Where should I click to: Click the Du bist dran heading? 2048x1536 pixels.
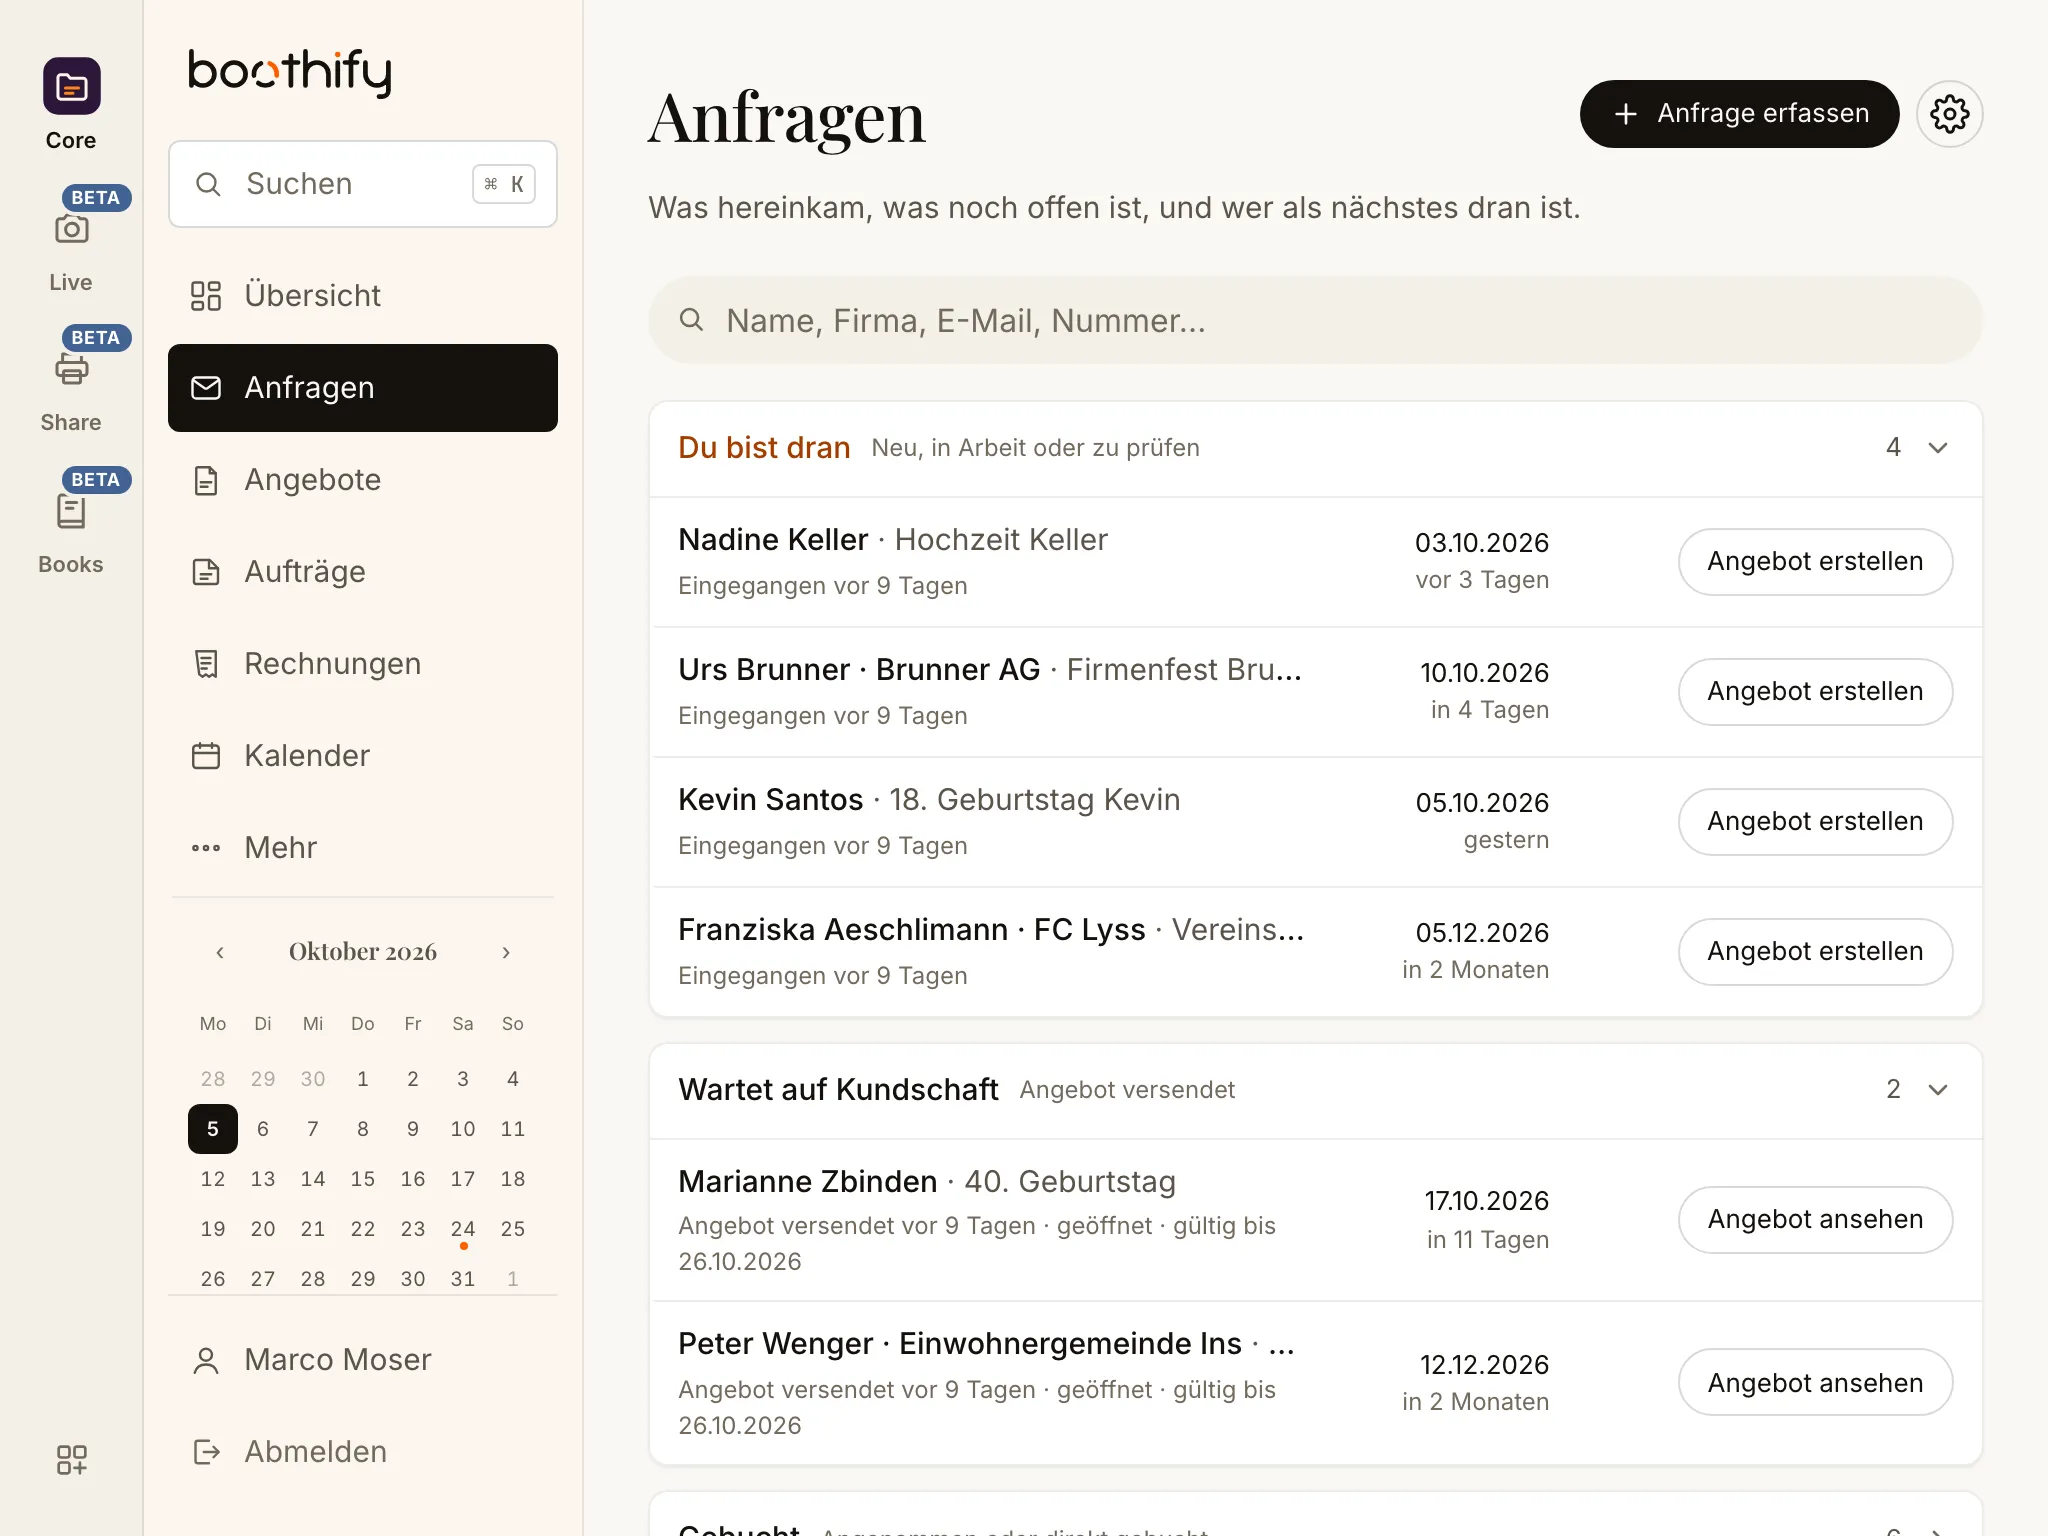[764, 448]
